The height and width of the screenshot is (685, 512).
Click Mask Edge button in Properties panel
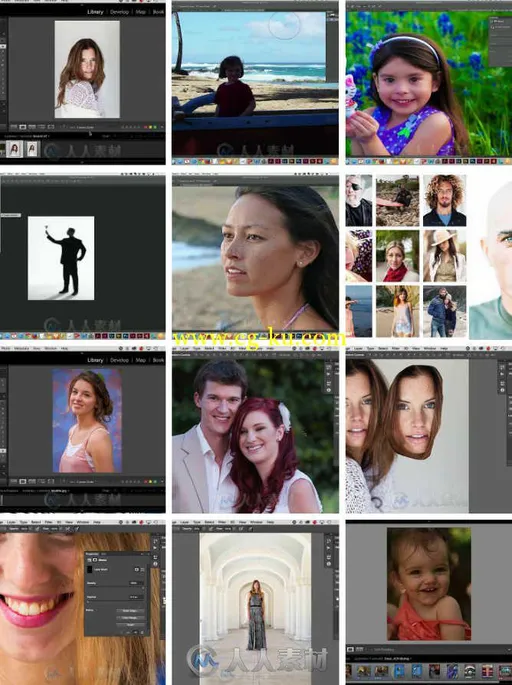130,611
